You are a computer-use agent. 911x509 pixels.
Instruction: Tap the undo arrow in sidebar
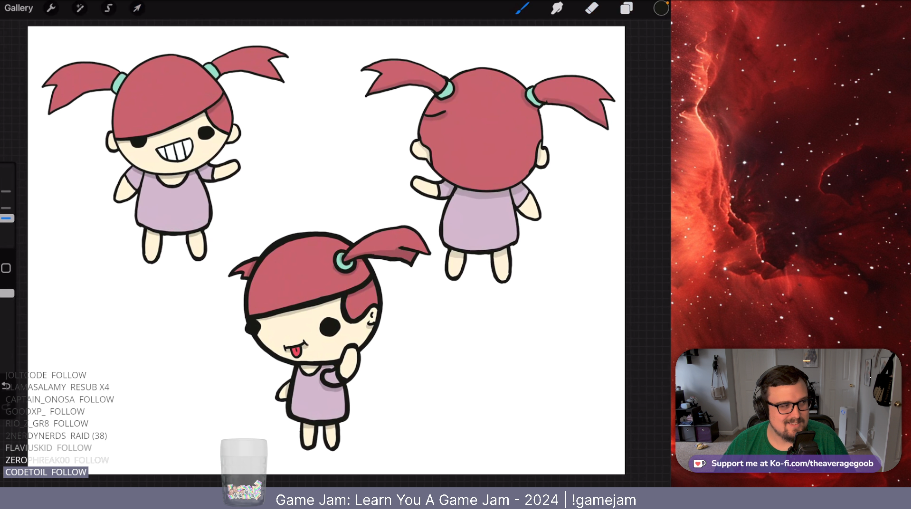pyautogui.click(x=6, y=386)
